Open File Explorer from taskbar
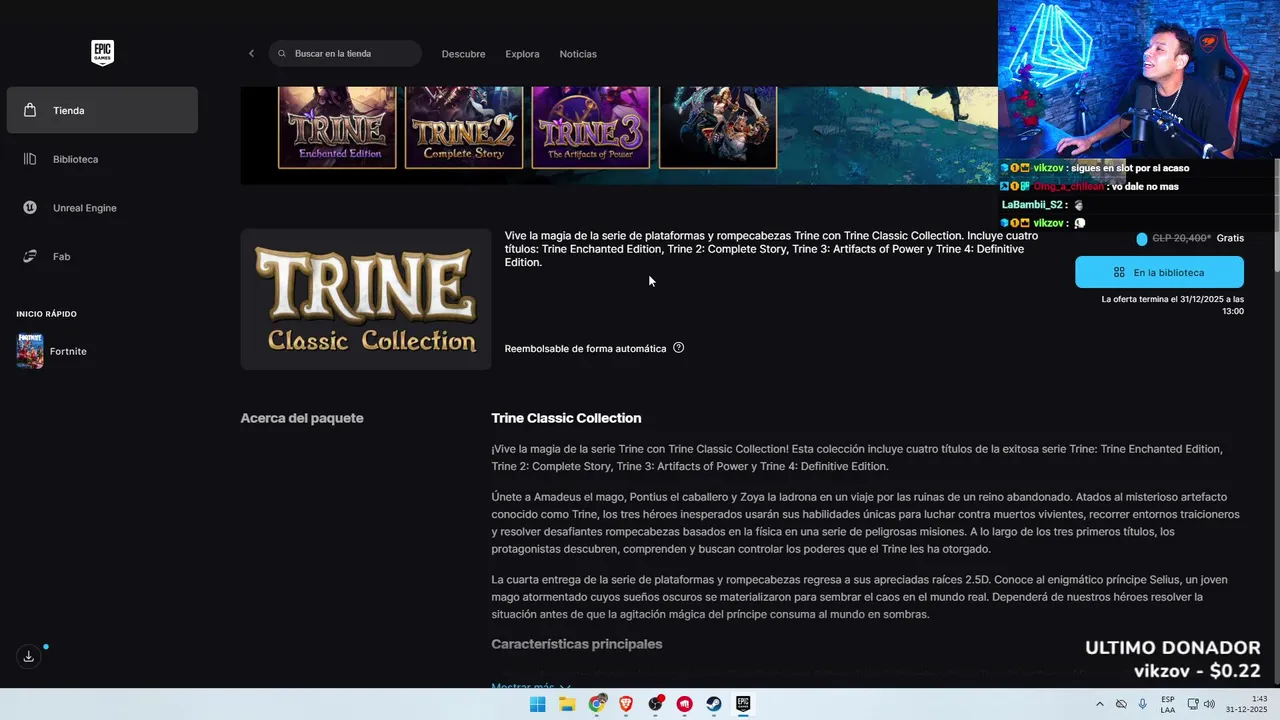Image resolution: width=1280 pixels, height=720 pixels. [x=567, y=704]
